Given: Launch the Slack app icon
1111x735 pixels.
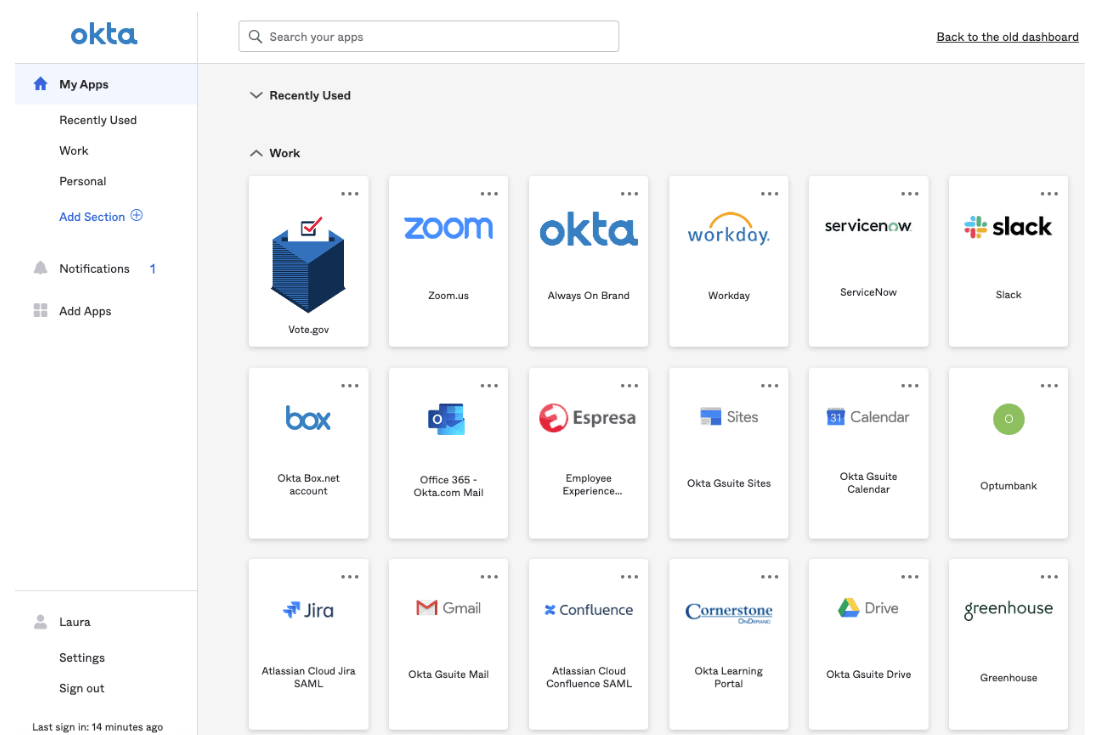Looking at the screenshot, I should (1008, 227).
